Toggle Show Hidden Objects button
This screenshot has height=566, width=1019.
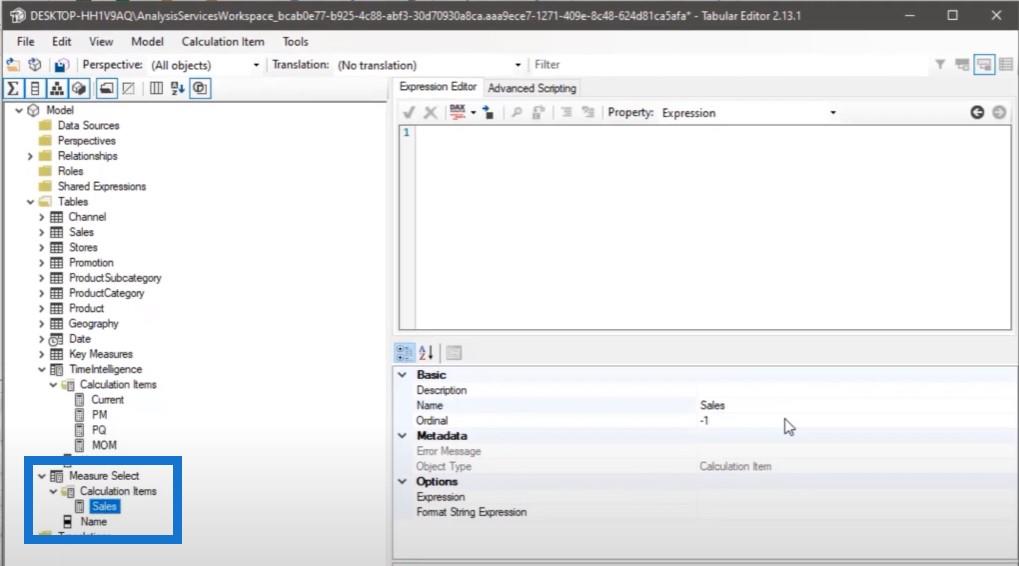pos(129,88)
